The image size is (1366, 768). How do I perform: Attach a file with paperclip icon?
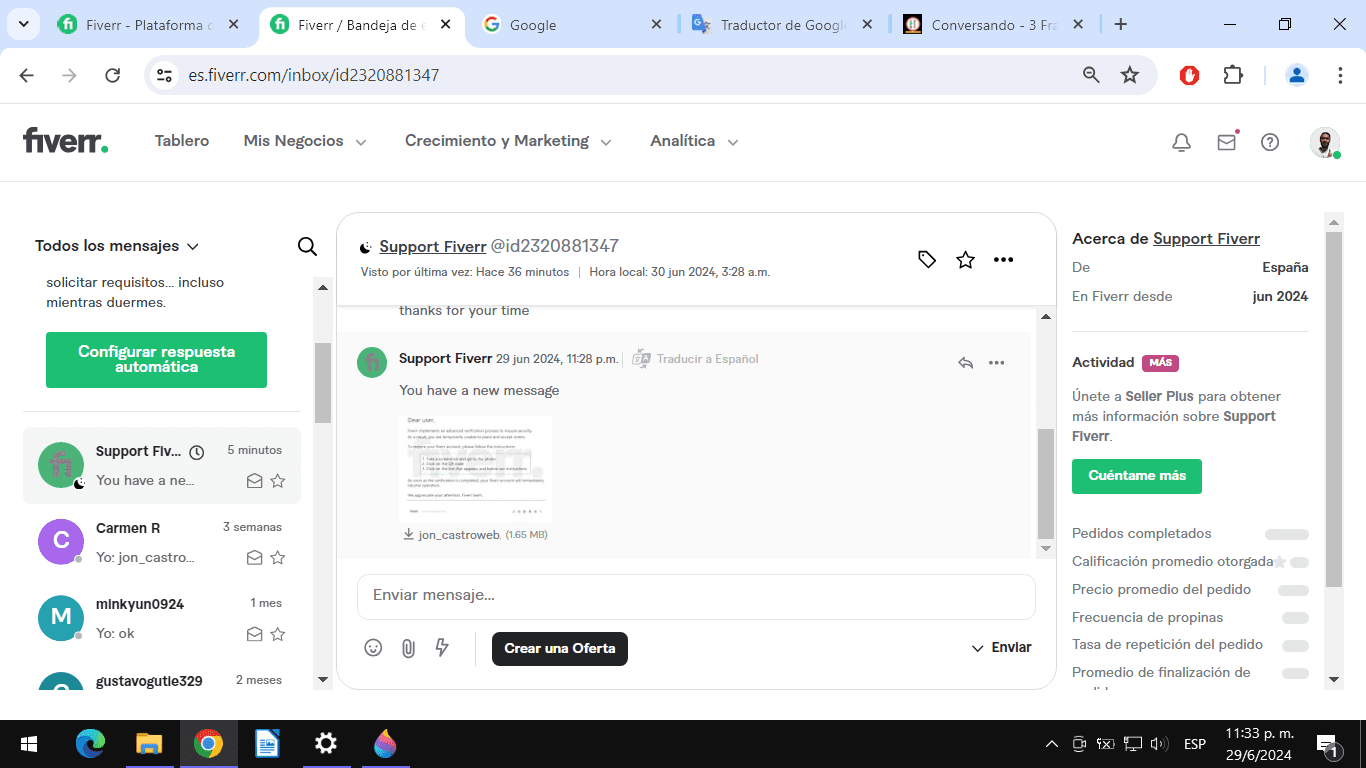(408, 648)
